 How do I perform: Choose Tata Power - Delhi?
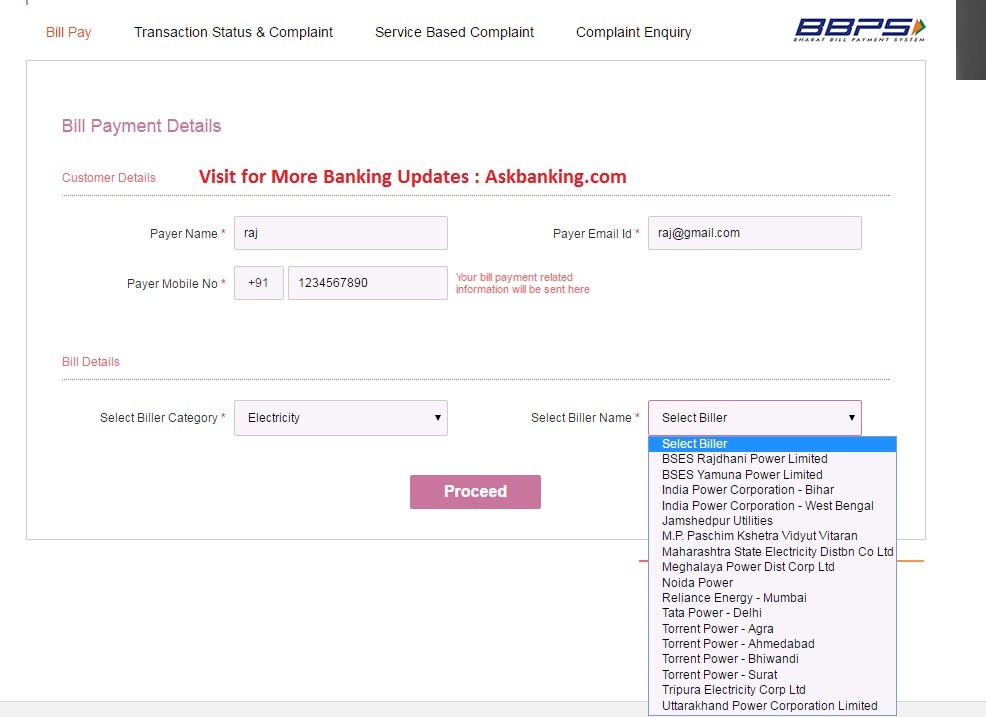click(x=772, y=613)
